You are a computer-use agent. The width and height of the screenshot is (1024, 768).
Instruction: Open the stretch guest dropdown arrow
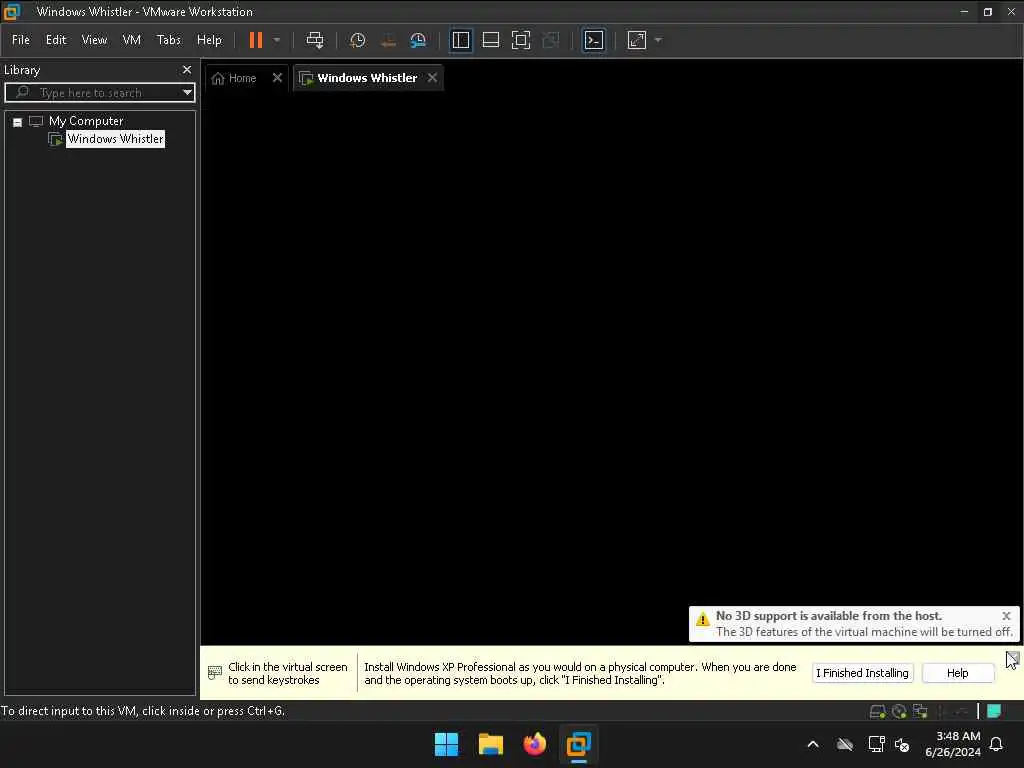tap(658, 40)
